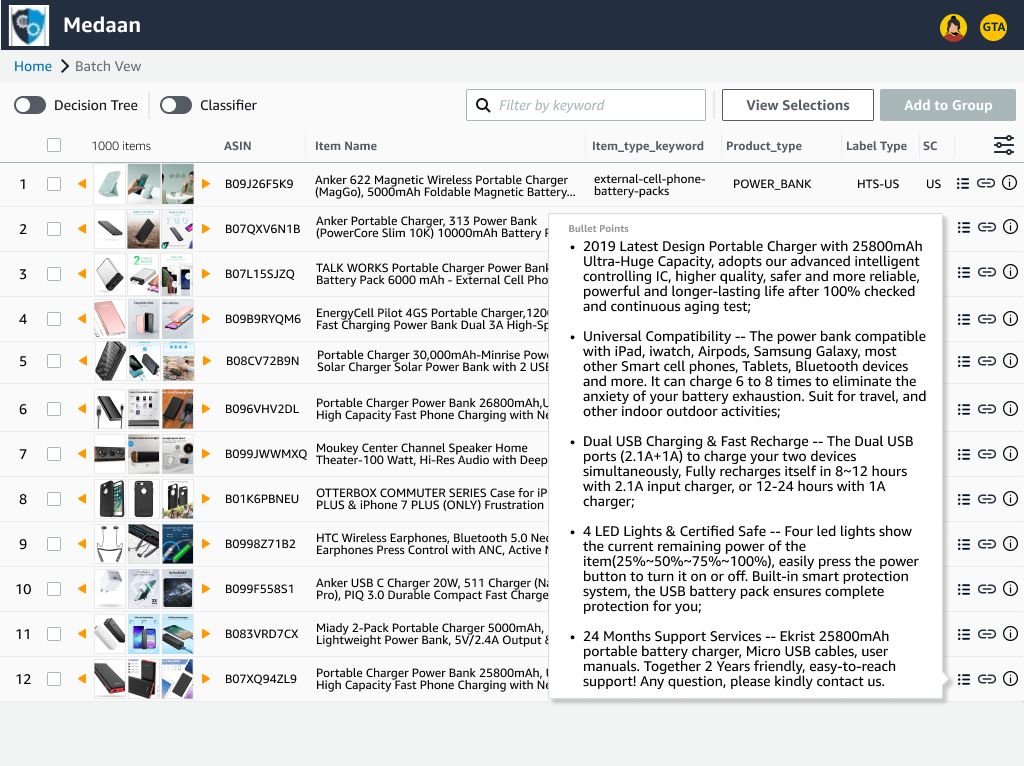
Task: Toggle the Classifier switch
Action: tap(176, 105)
